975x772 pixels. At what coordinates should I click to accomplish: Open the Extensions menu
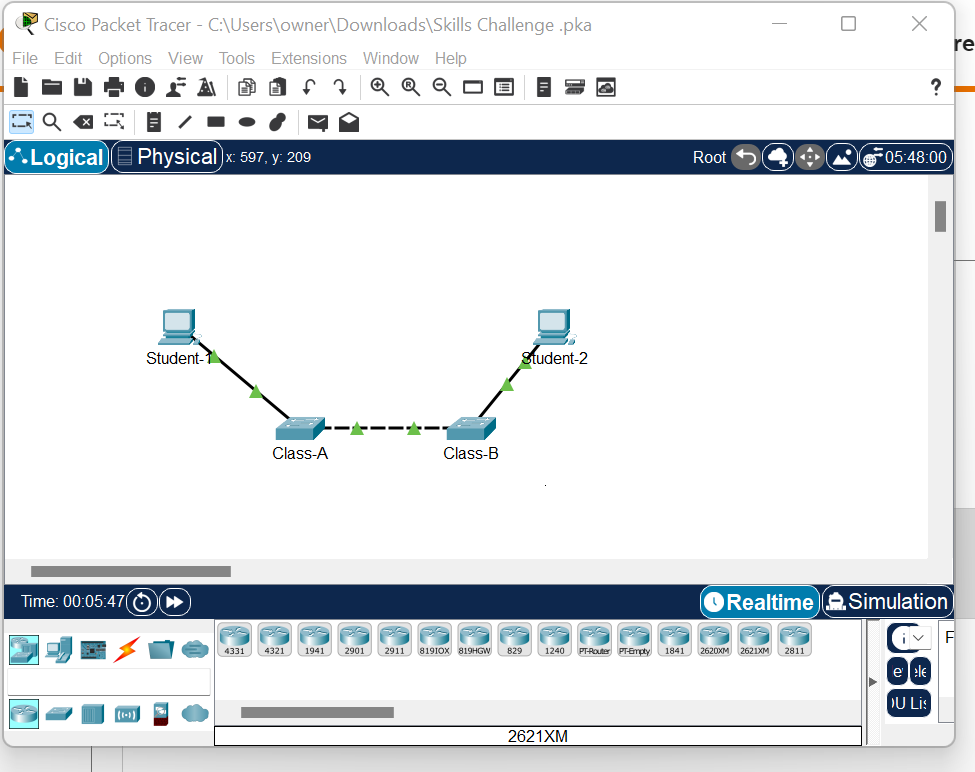(x=309, y=58)
